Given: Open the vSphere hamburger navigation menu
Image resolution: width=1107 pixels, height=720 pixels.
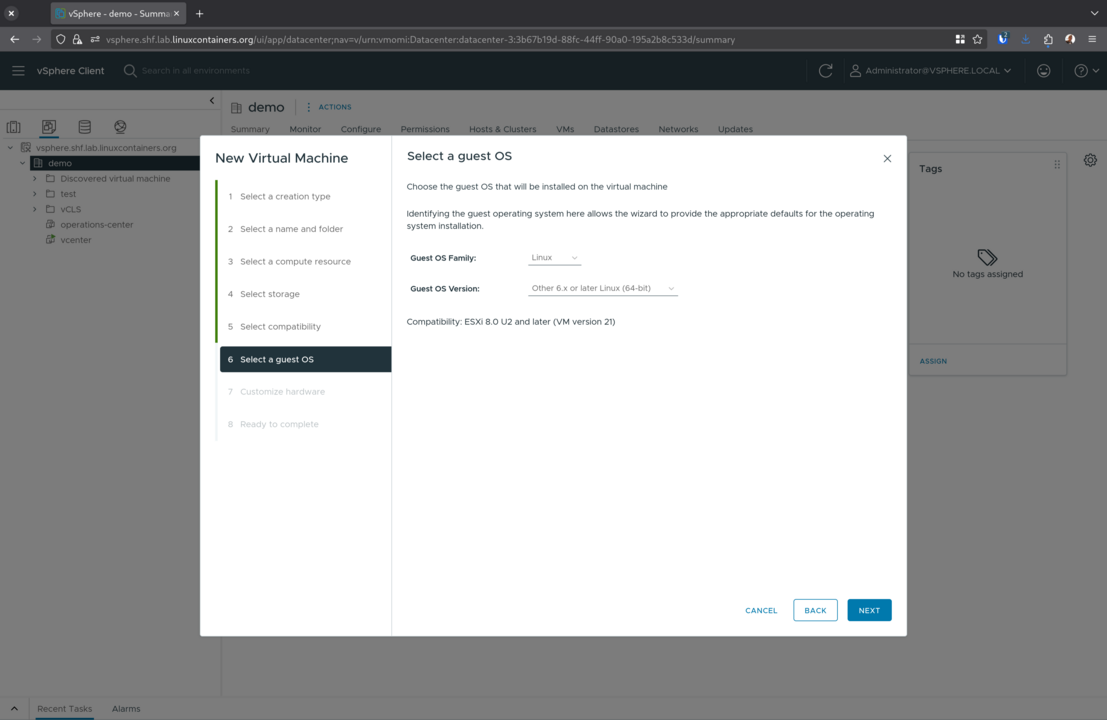Looking at the screenshot, I should click(x=18, y=71).
